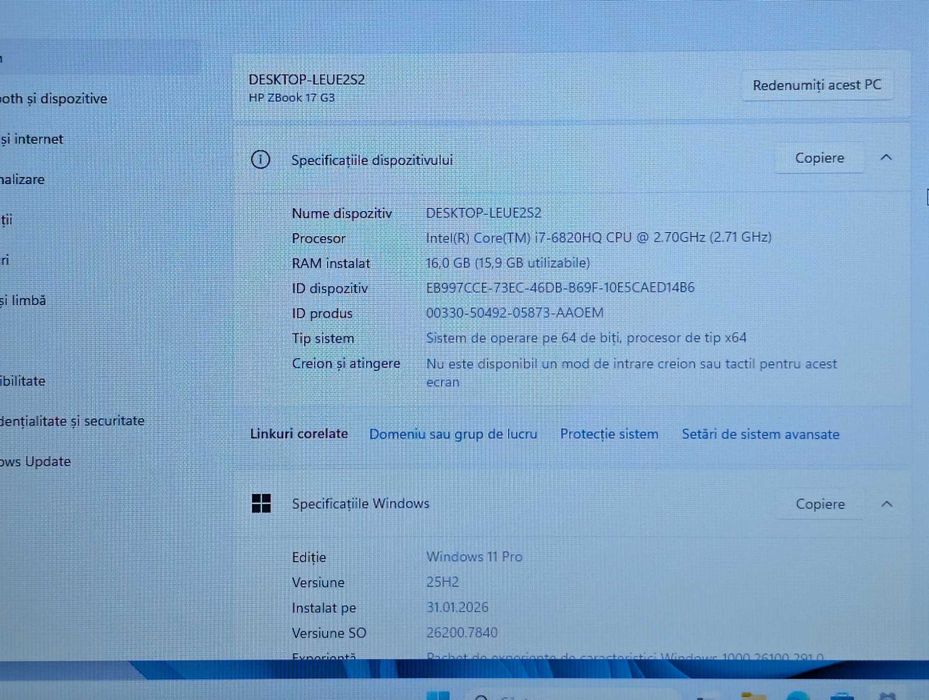
Task: Open the Rețea și internet sidebar entry
Action: [x=32, y=139]
